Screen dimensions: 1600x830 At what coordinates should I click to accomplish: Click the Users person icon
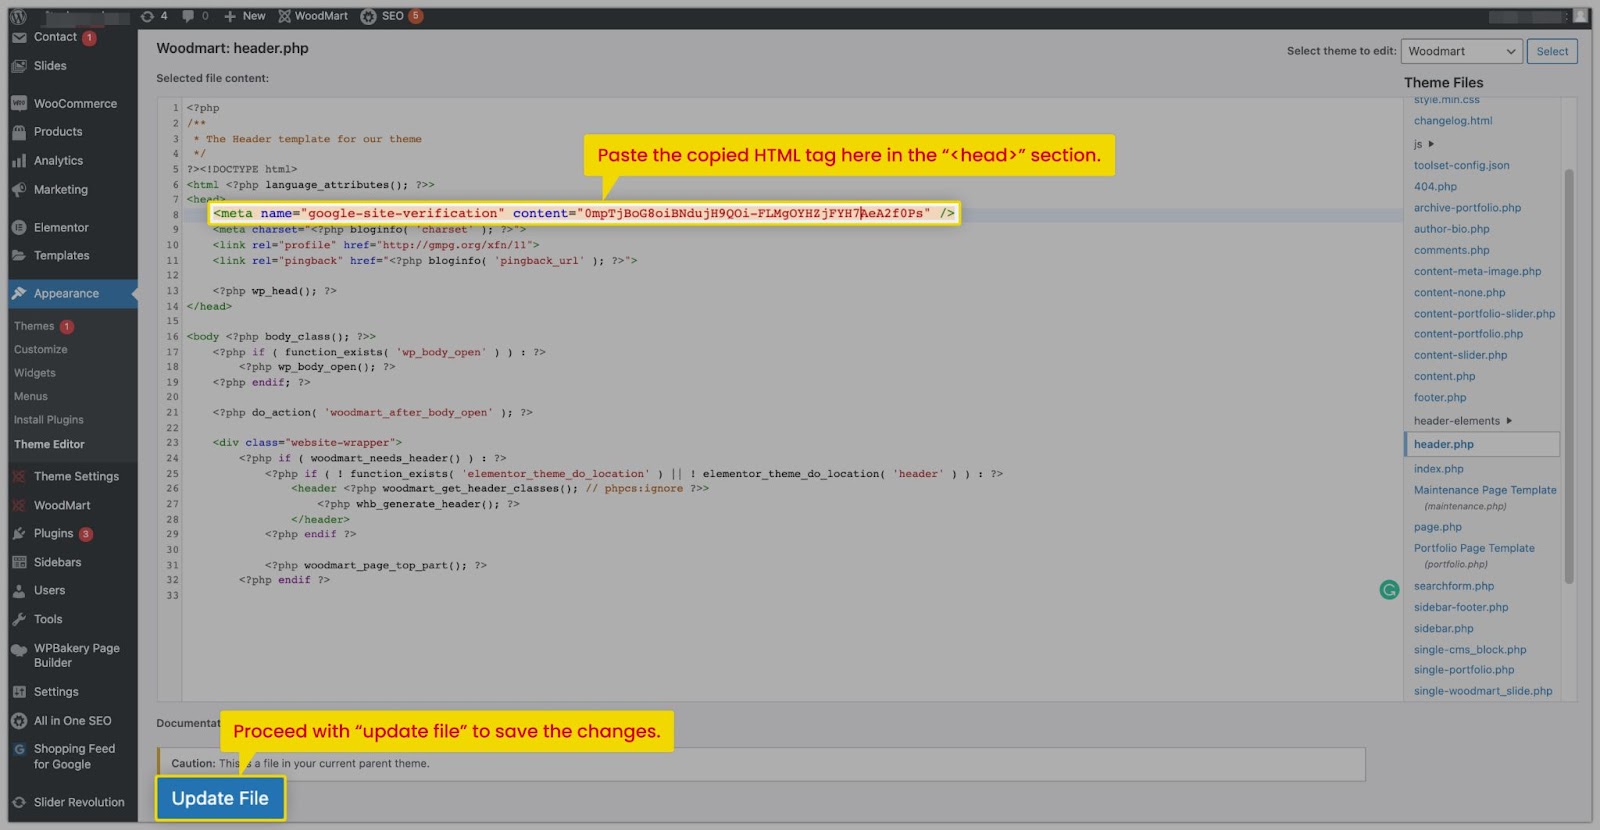tap(19, 591)
